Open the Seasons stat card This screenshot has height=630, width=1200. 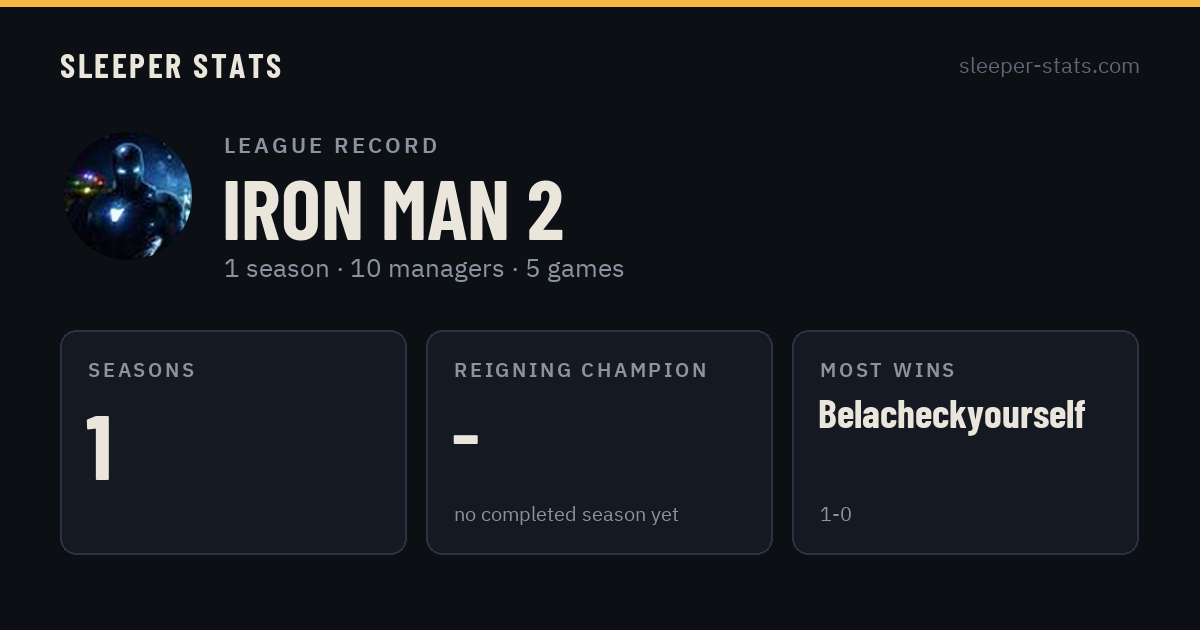pos(233,442)
